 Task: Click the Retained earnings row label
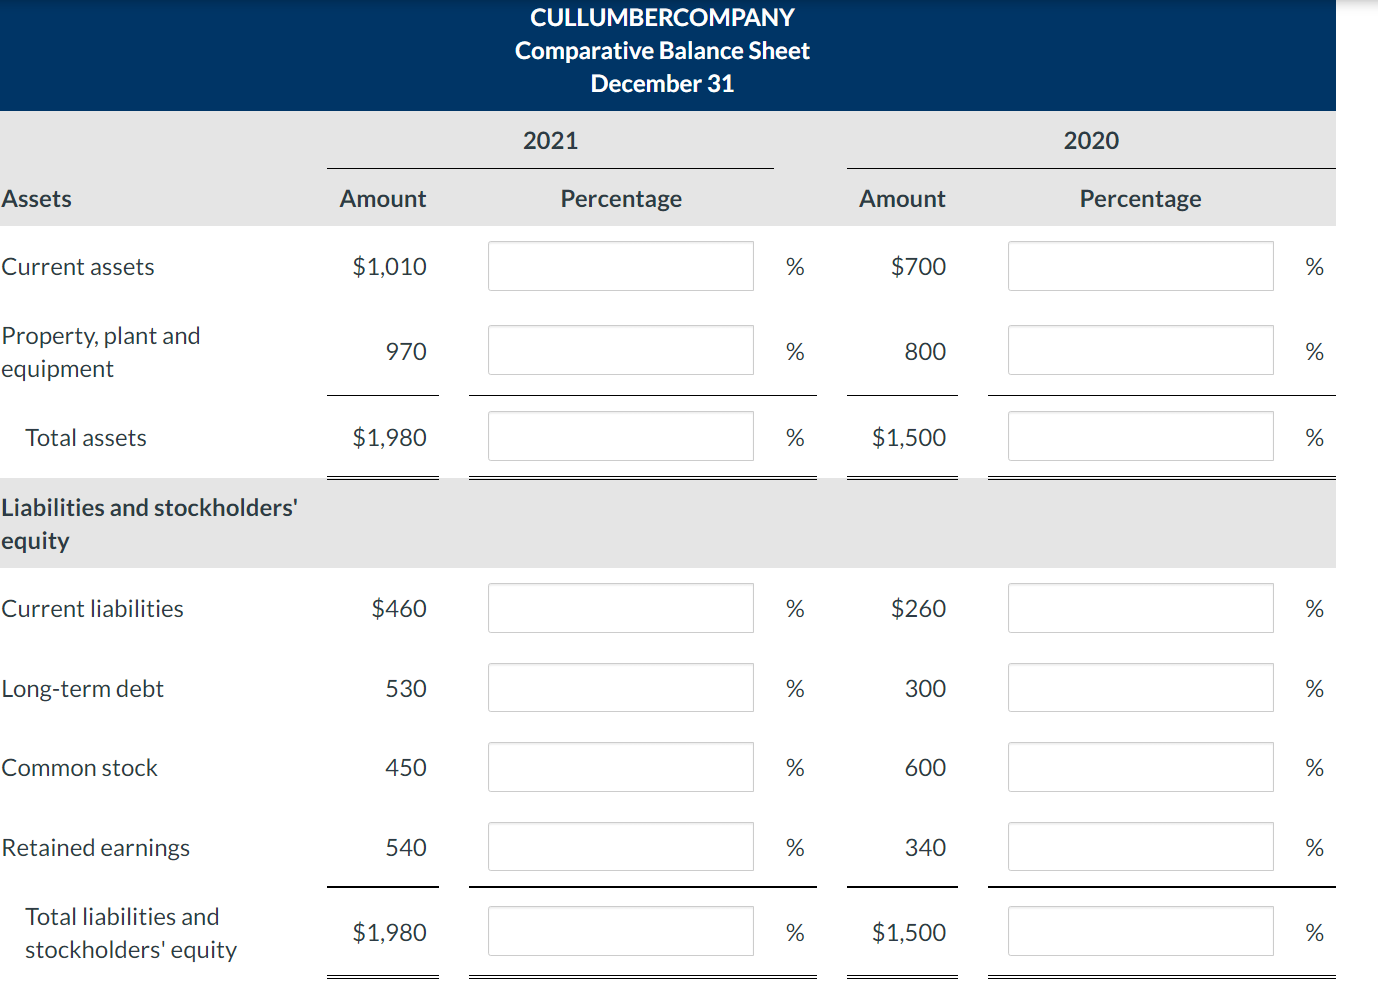click(95, 848)
